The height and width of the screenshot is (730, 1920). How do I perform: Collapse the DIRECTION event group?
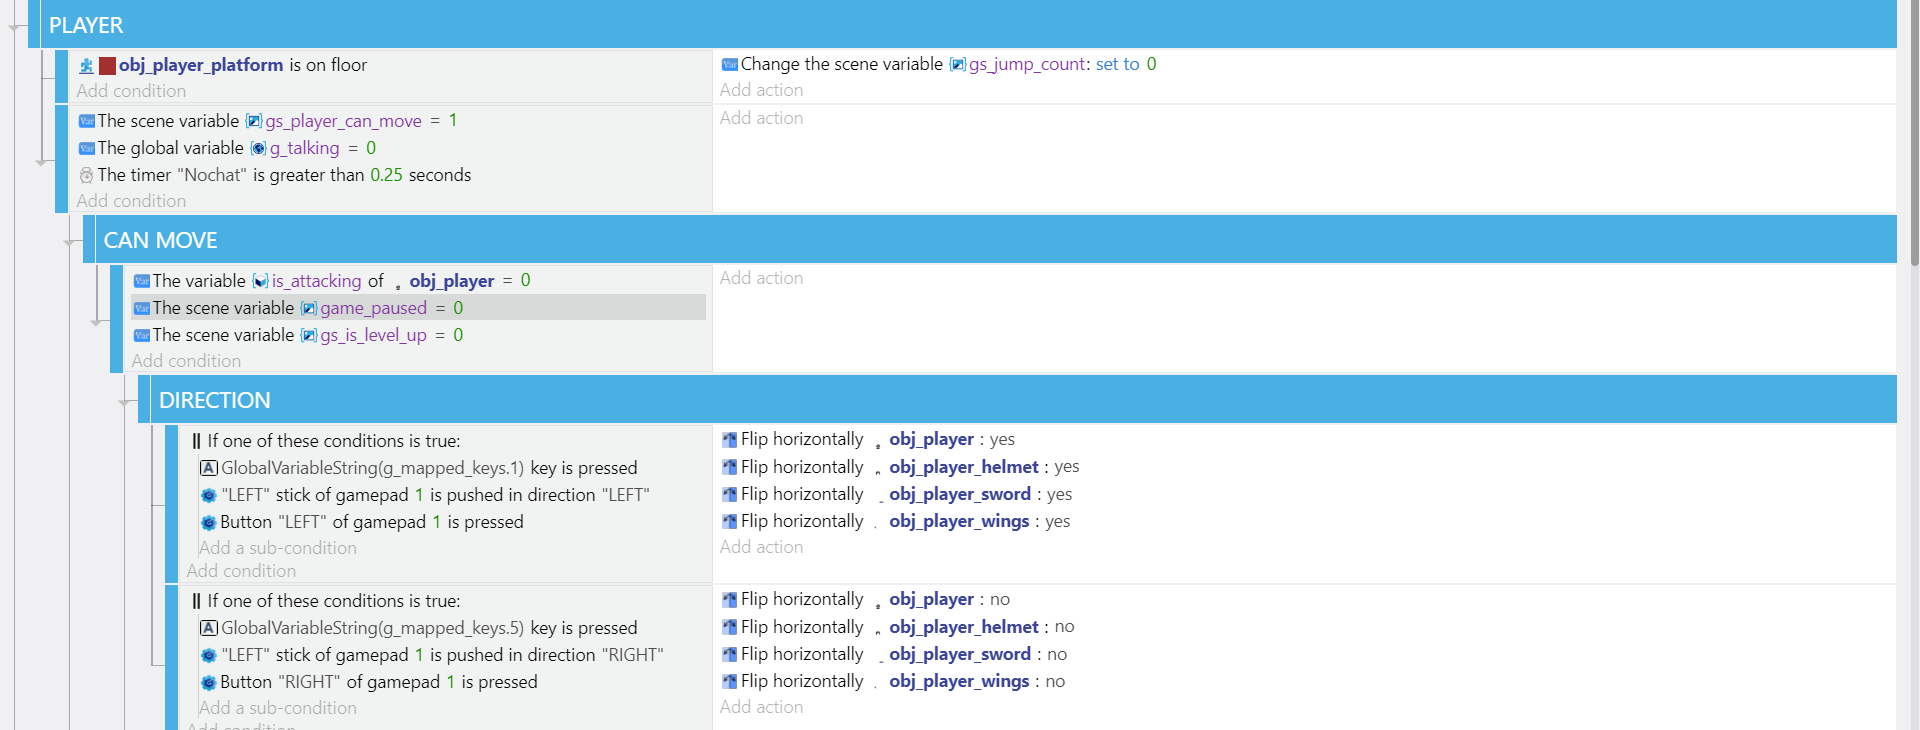[x=126, y=401]
